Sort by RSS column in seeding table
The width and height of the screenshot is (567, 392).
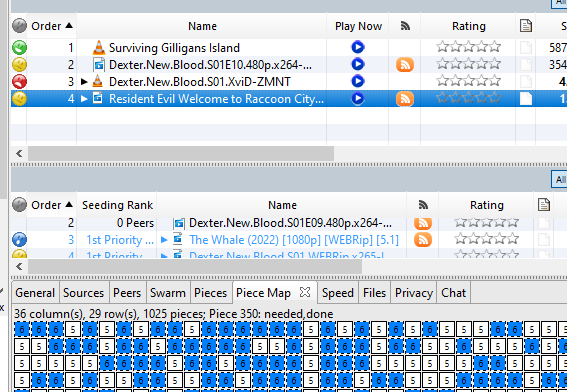[423, 205]
